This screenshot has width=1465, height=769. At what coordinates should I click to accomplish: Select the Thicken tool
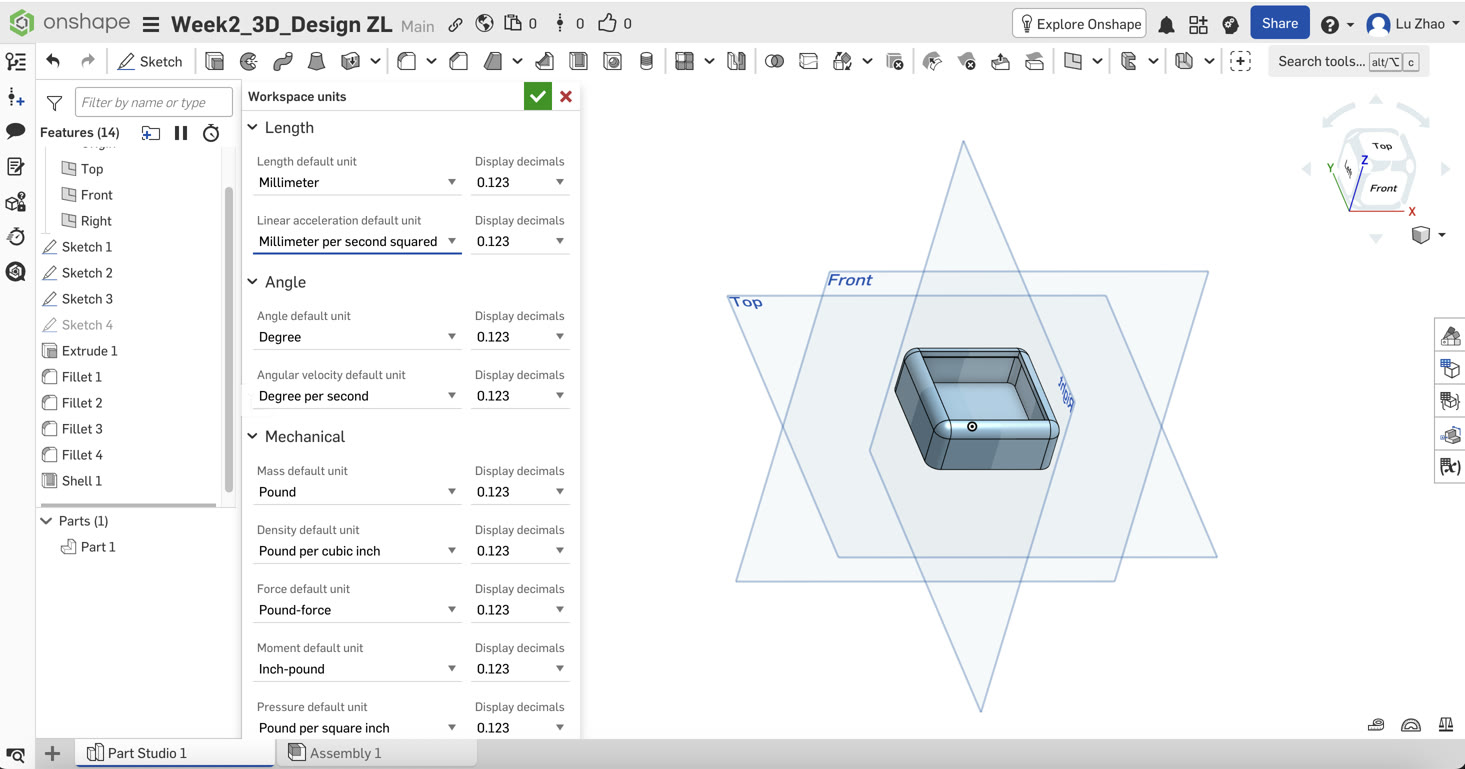pyautogui.click(x=351, y=61)
